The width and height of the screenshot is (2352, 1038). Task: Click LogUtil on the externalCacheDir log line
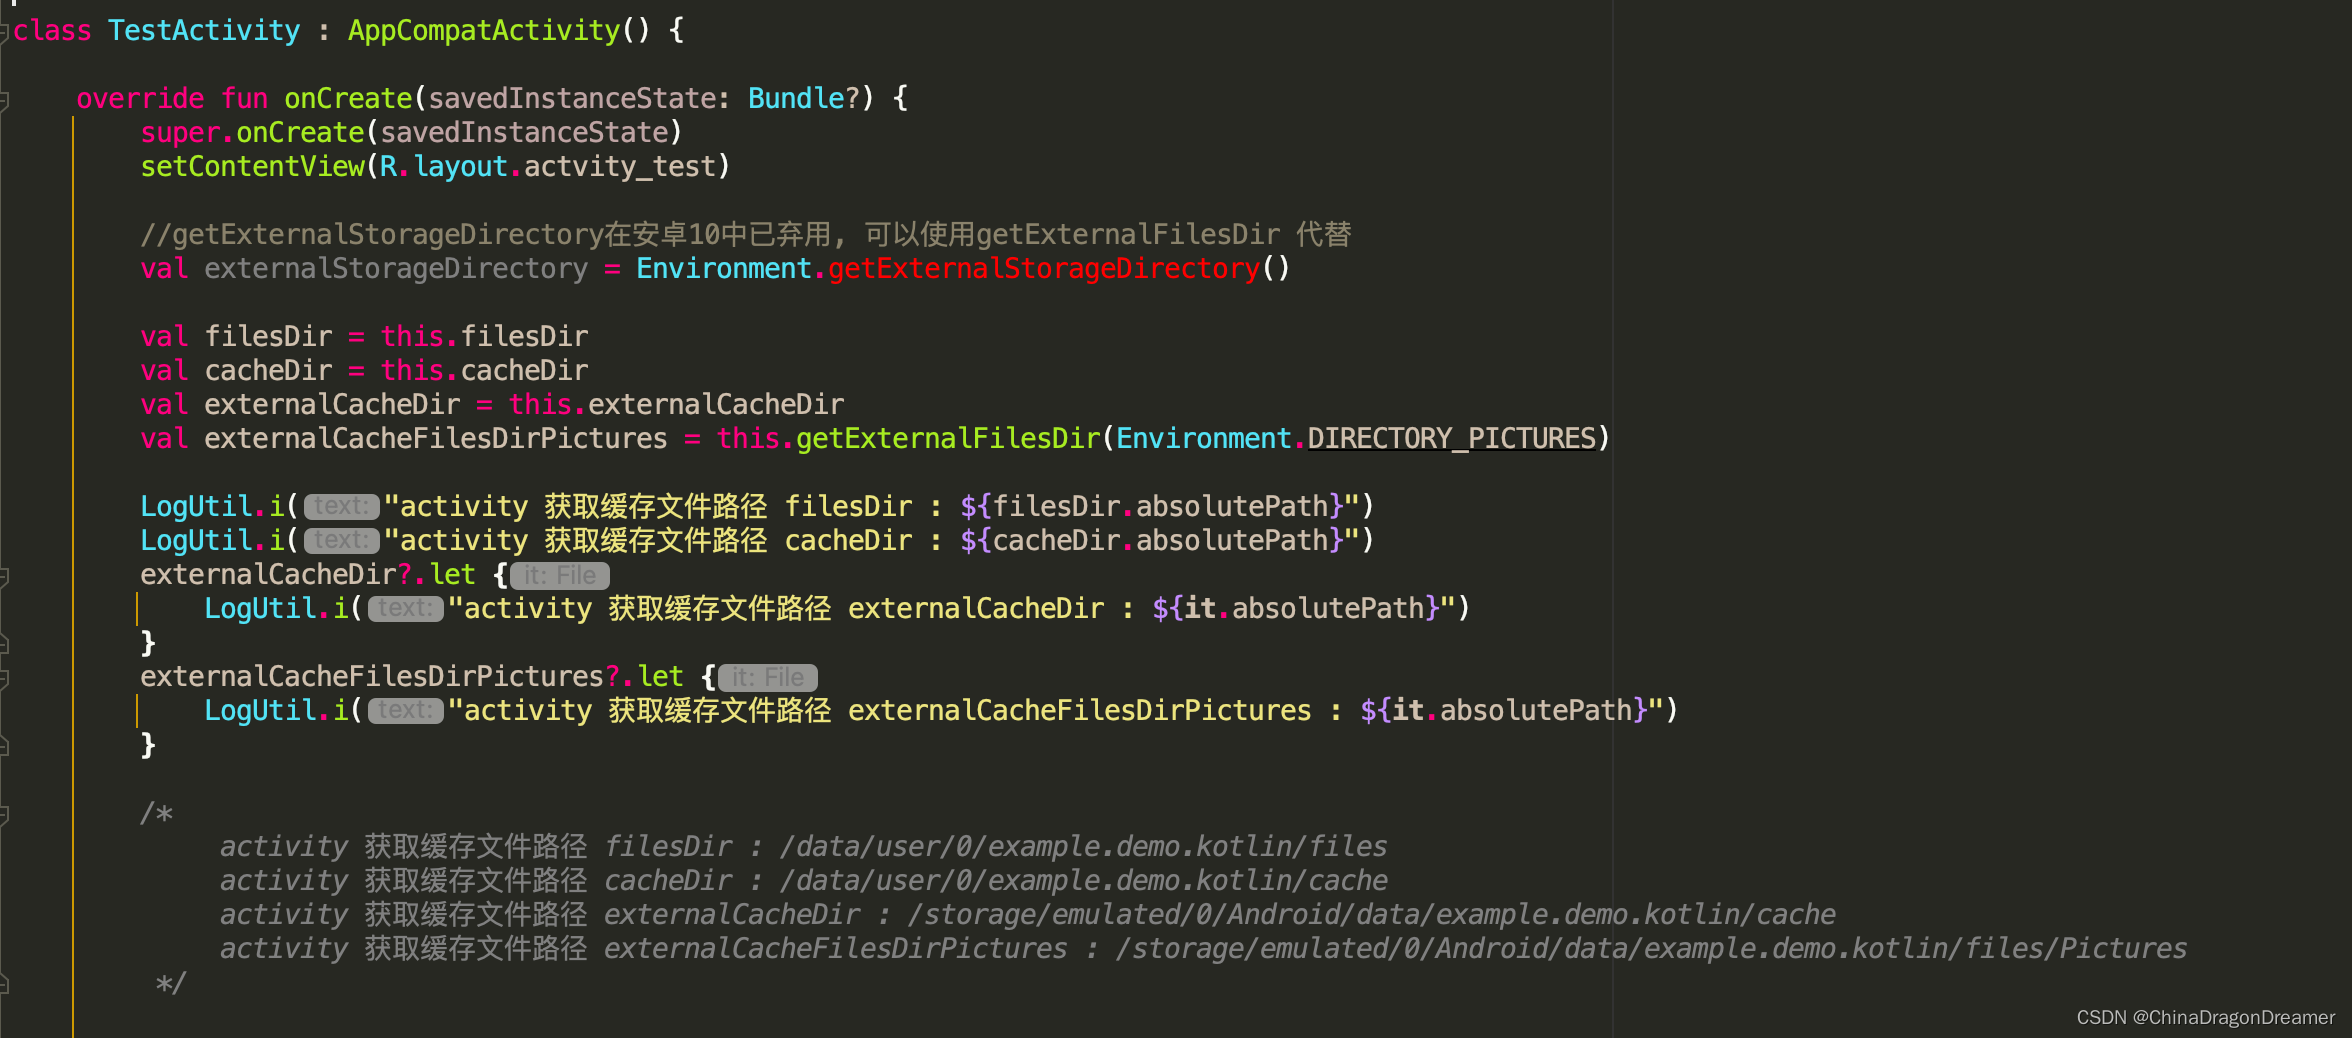click(x=260, y=609)
